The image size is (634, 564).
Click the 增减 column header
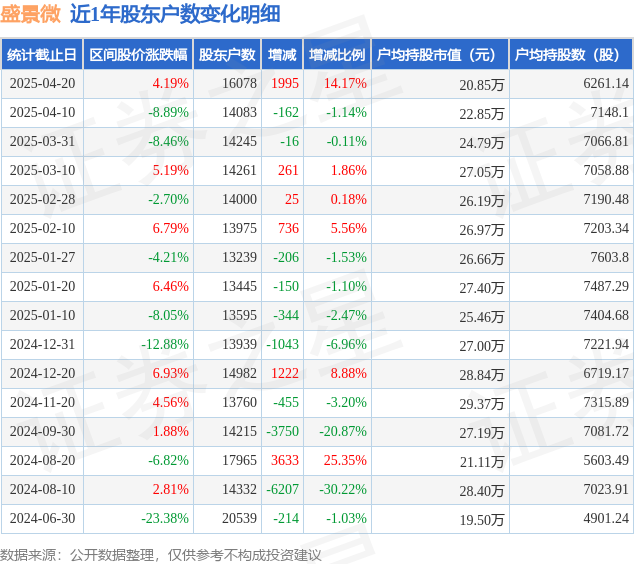[x=282, y=55]
